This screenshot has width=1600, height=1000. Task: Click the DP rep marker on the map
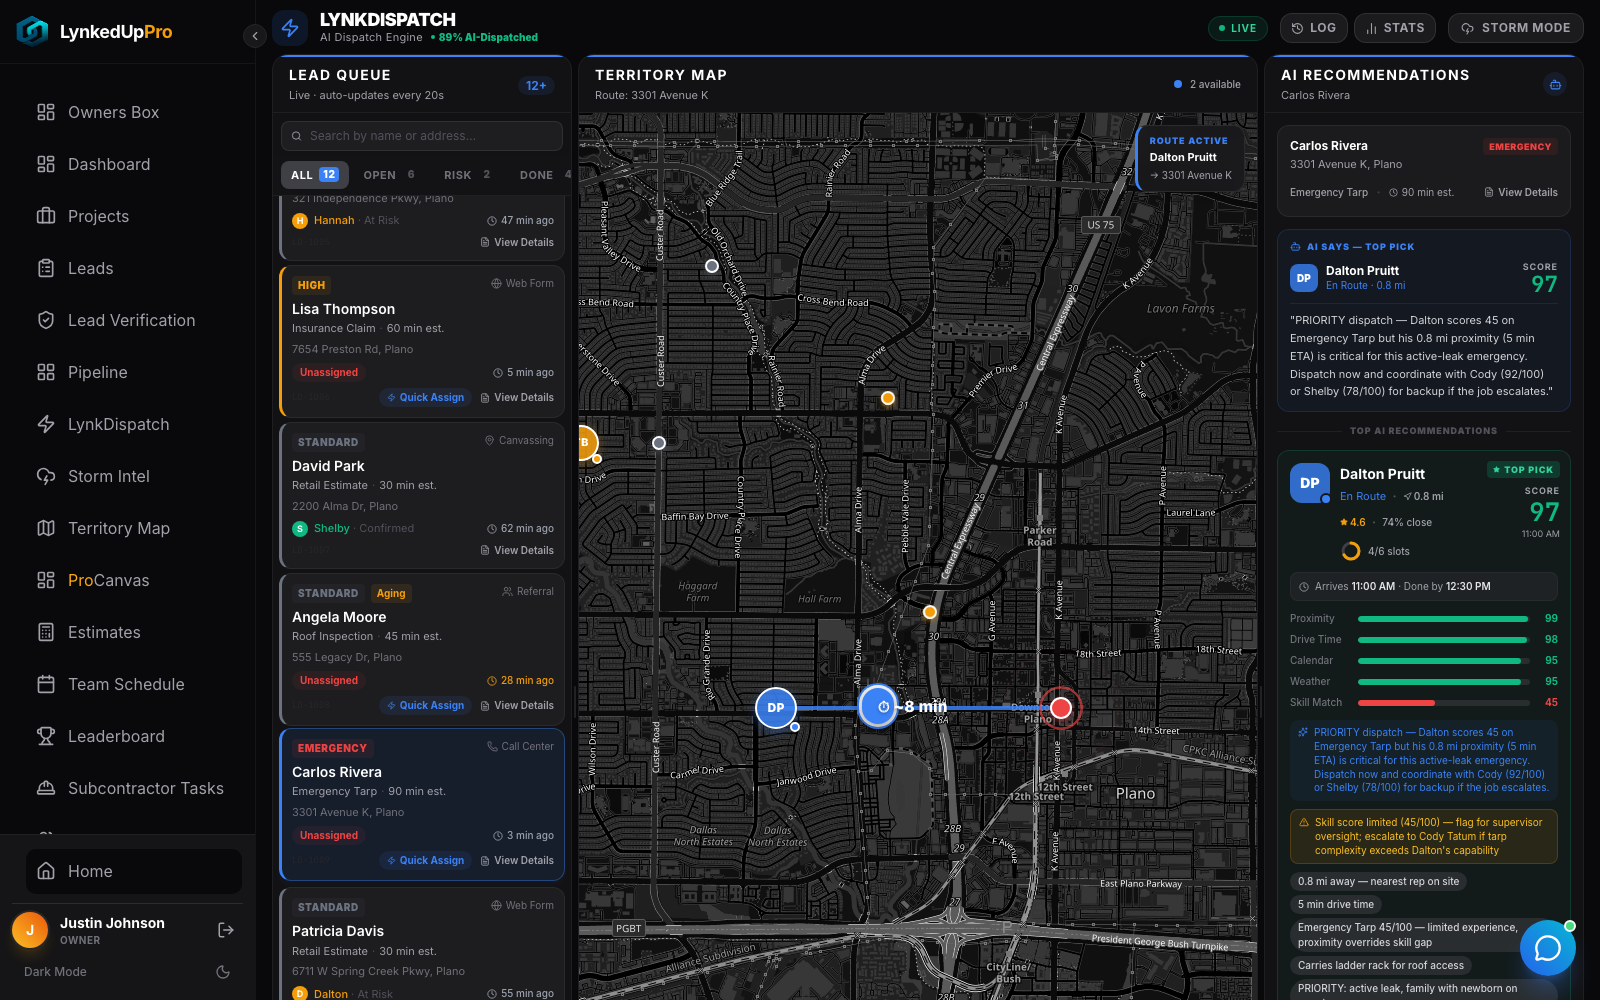tap(776, 708)
